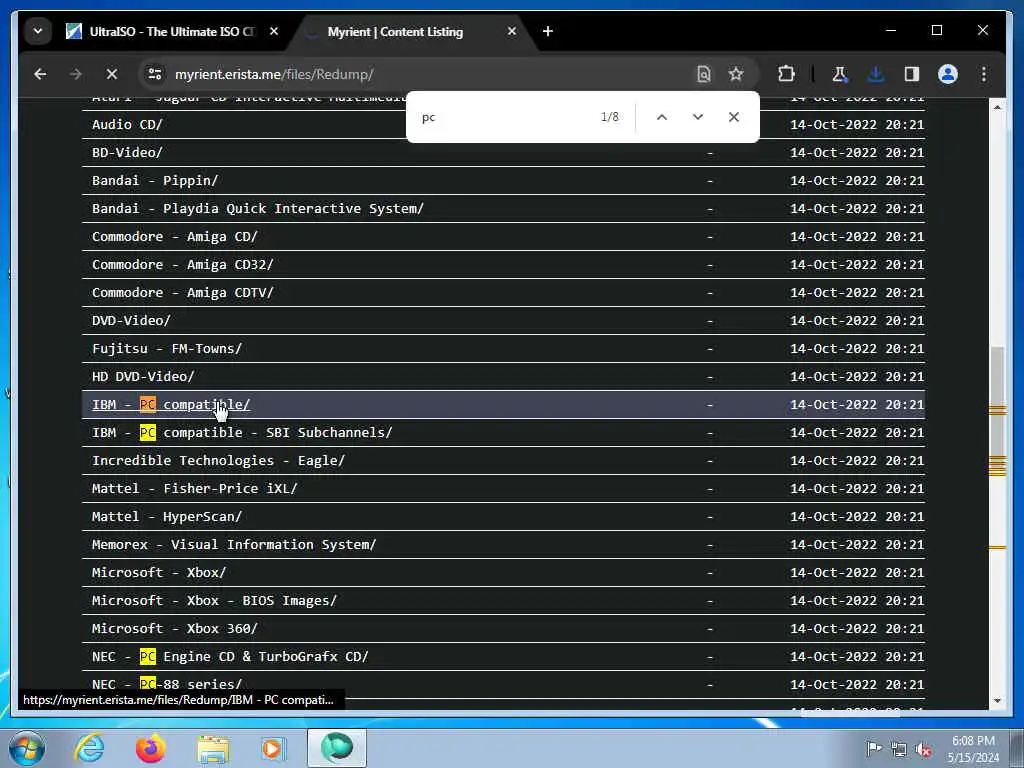Screen dimensions: 1024x768
Task: Open HD DVD-Video/ folder
Action: pos(143,377)
